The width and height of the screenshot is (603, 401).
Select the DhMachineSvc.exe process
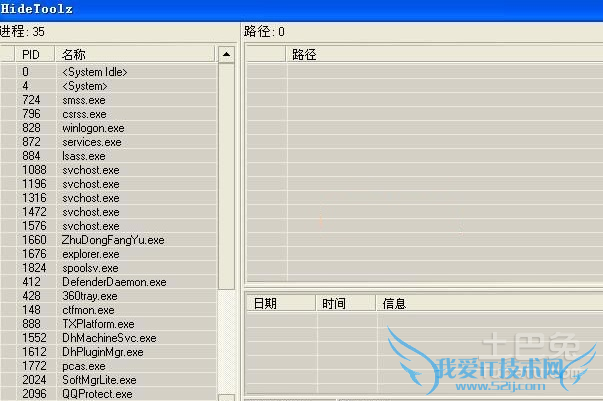[108, 338]
